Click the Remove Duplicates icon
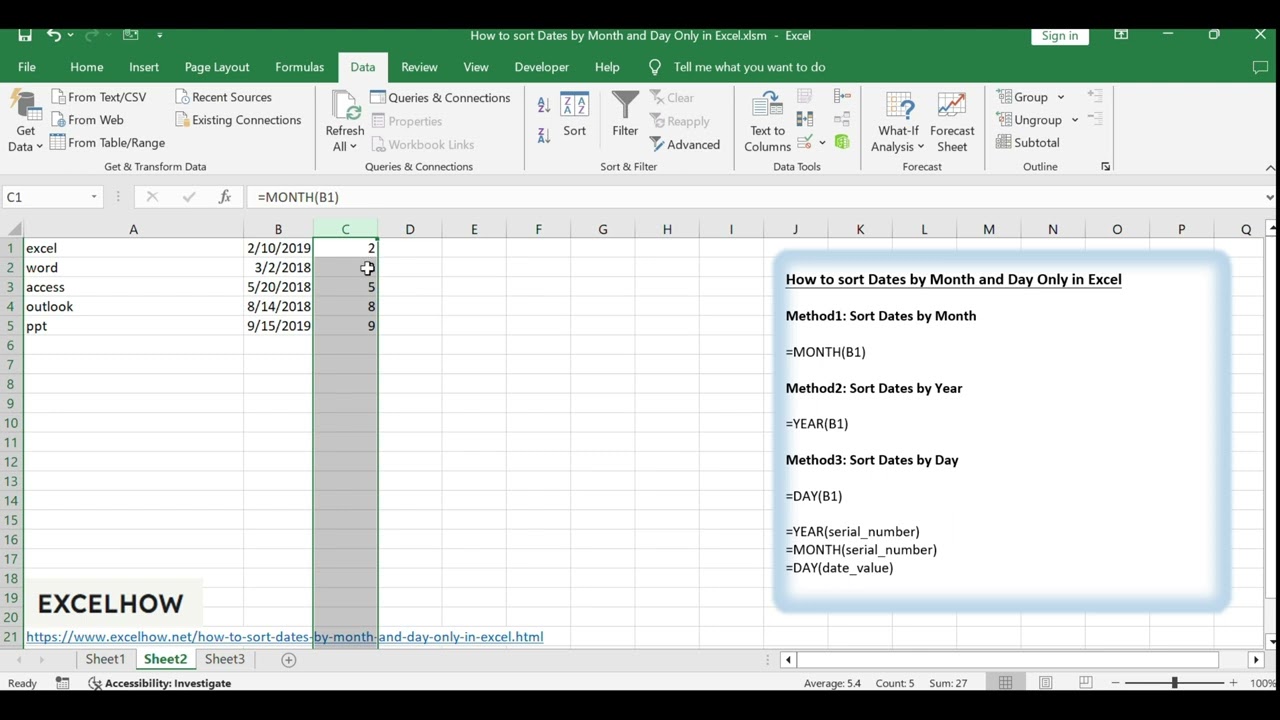Viewport: 1280px width, 720px height. coord(804,120)
